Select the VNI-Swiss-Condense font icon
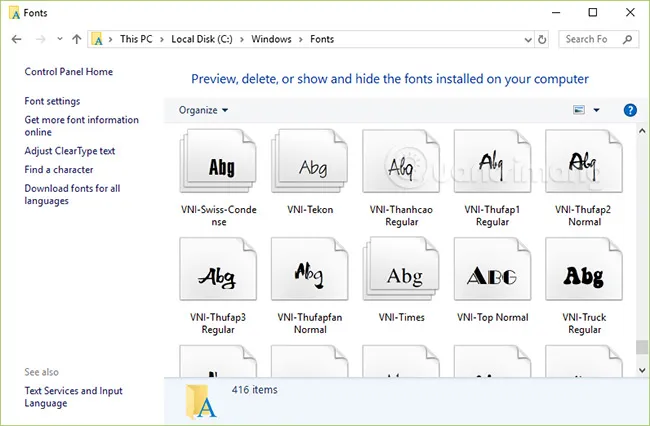650x426 pixels. pyautogui.click(x=218, y=161)
